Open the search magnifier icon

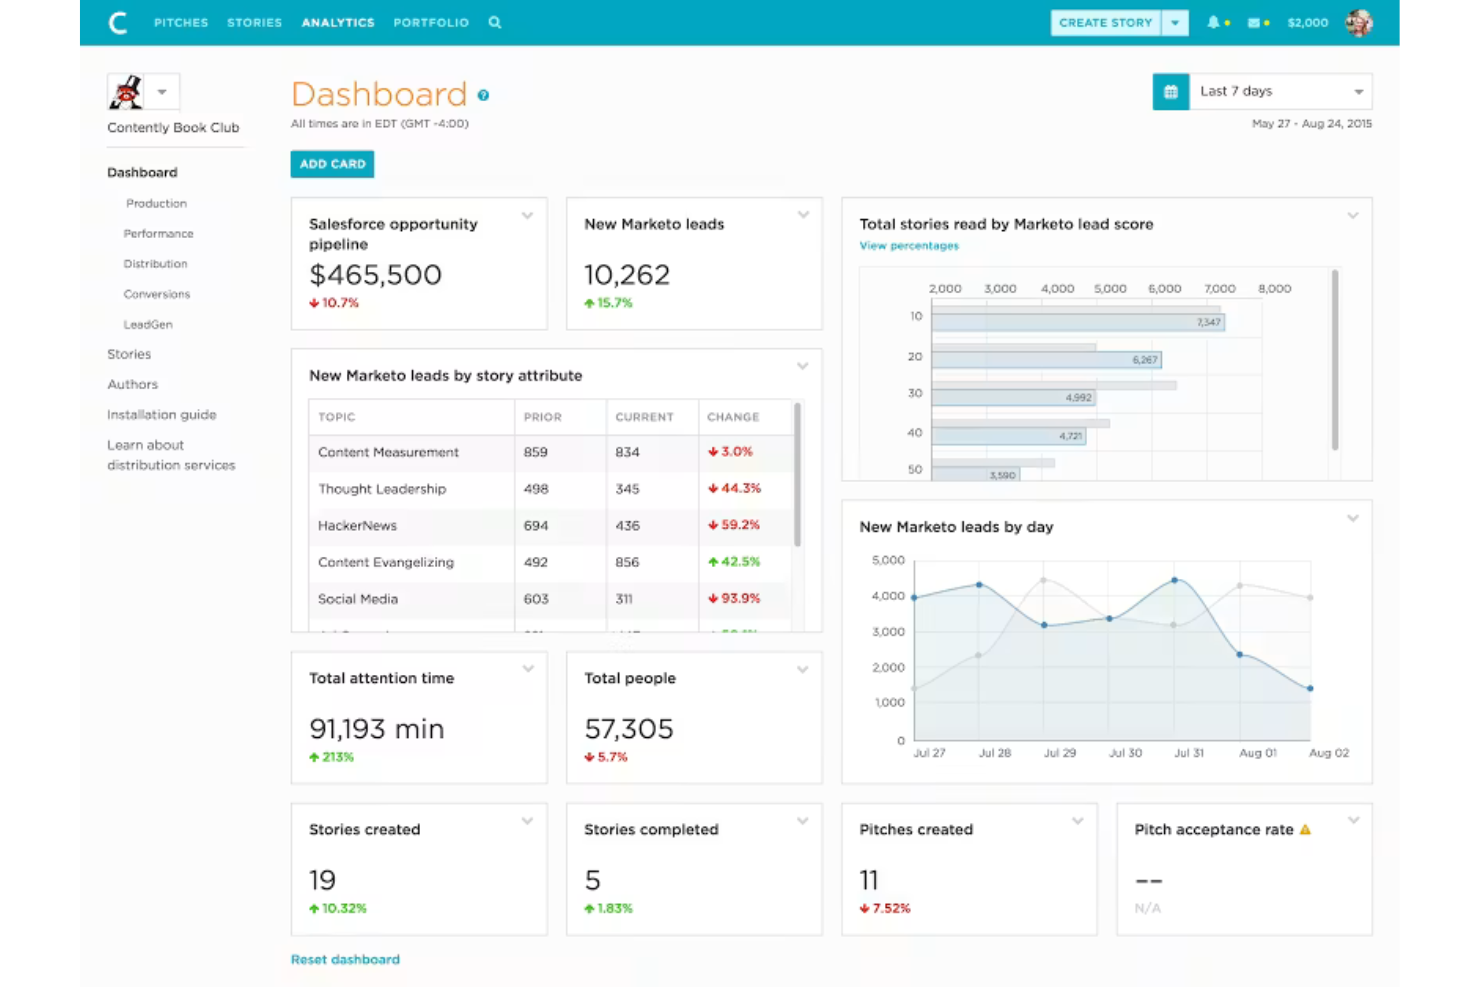(x=495, y=22)
